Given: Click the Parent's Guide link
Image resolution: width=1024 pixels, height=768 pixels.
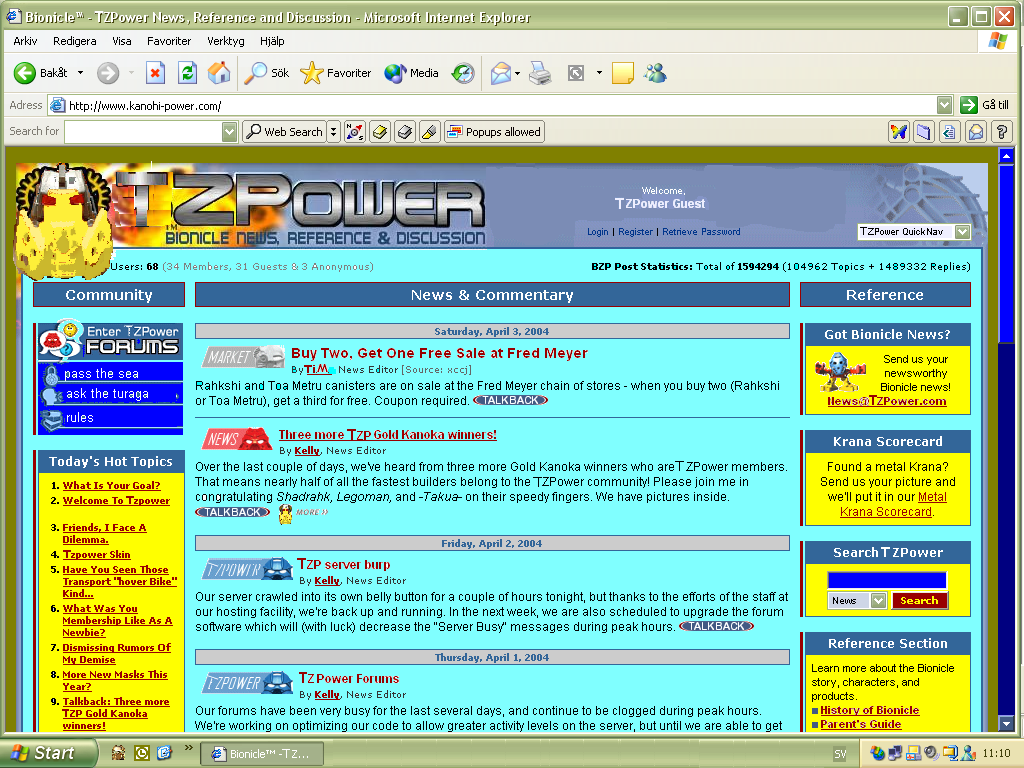Looking at the screenshot, I should click(x=861, y=724).
